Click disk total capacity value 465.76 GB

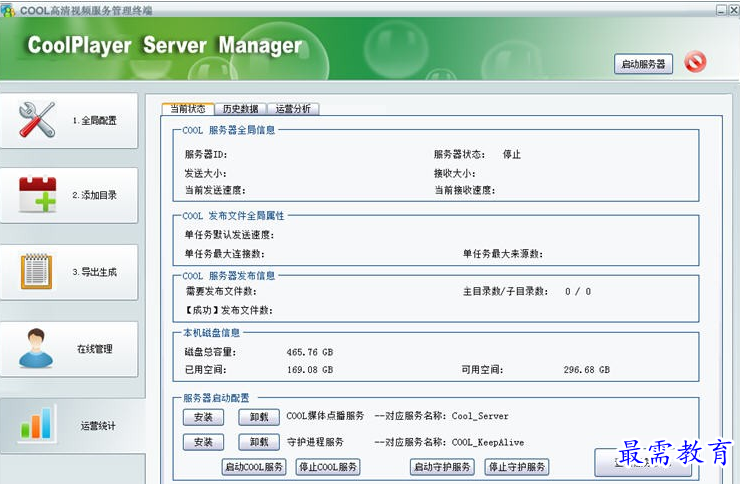click(310, 352)
